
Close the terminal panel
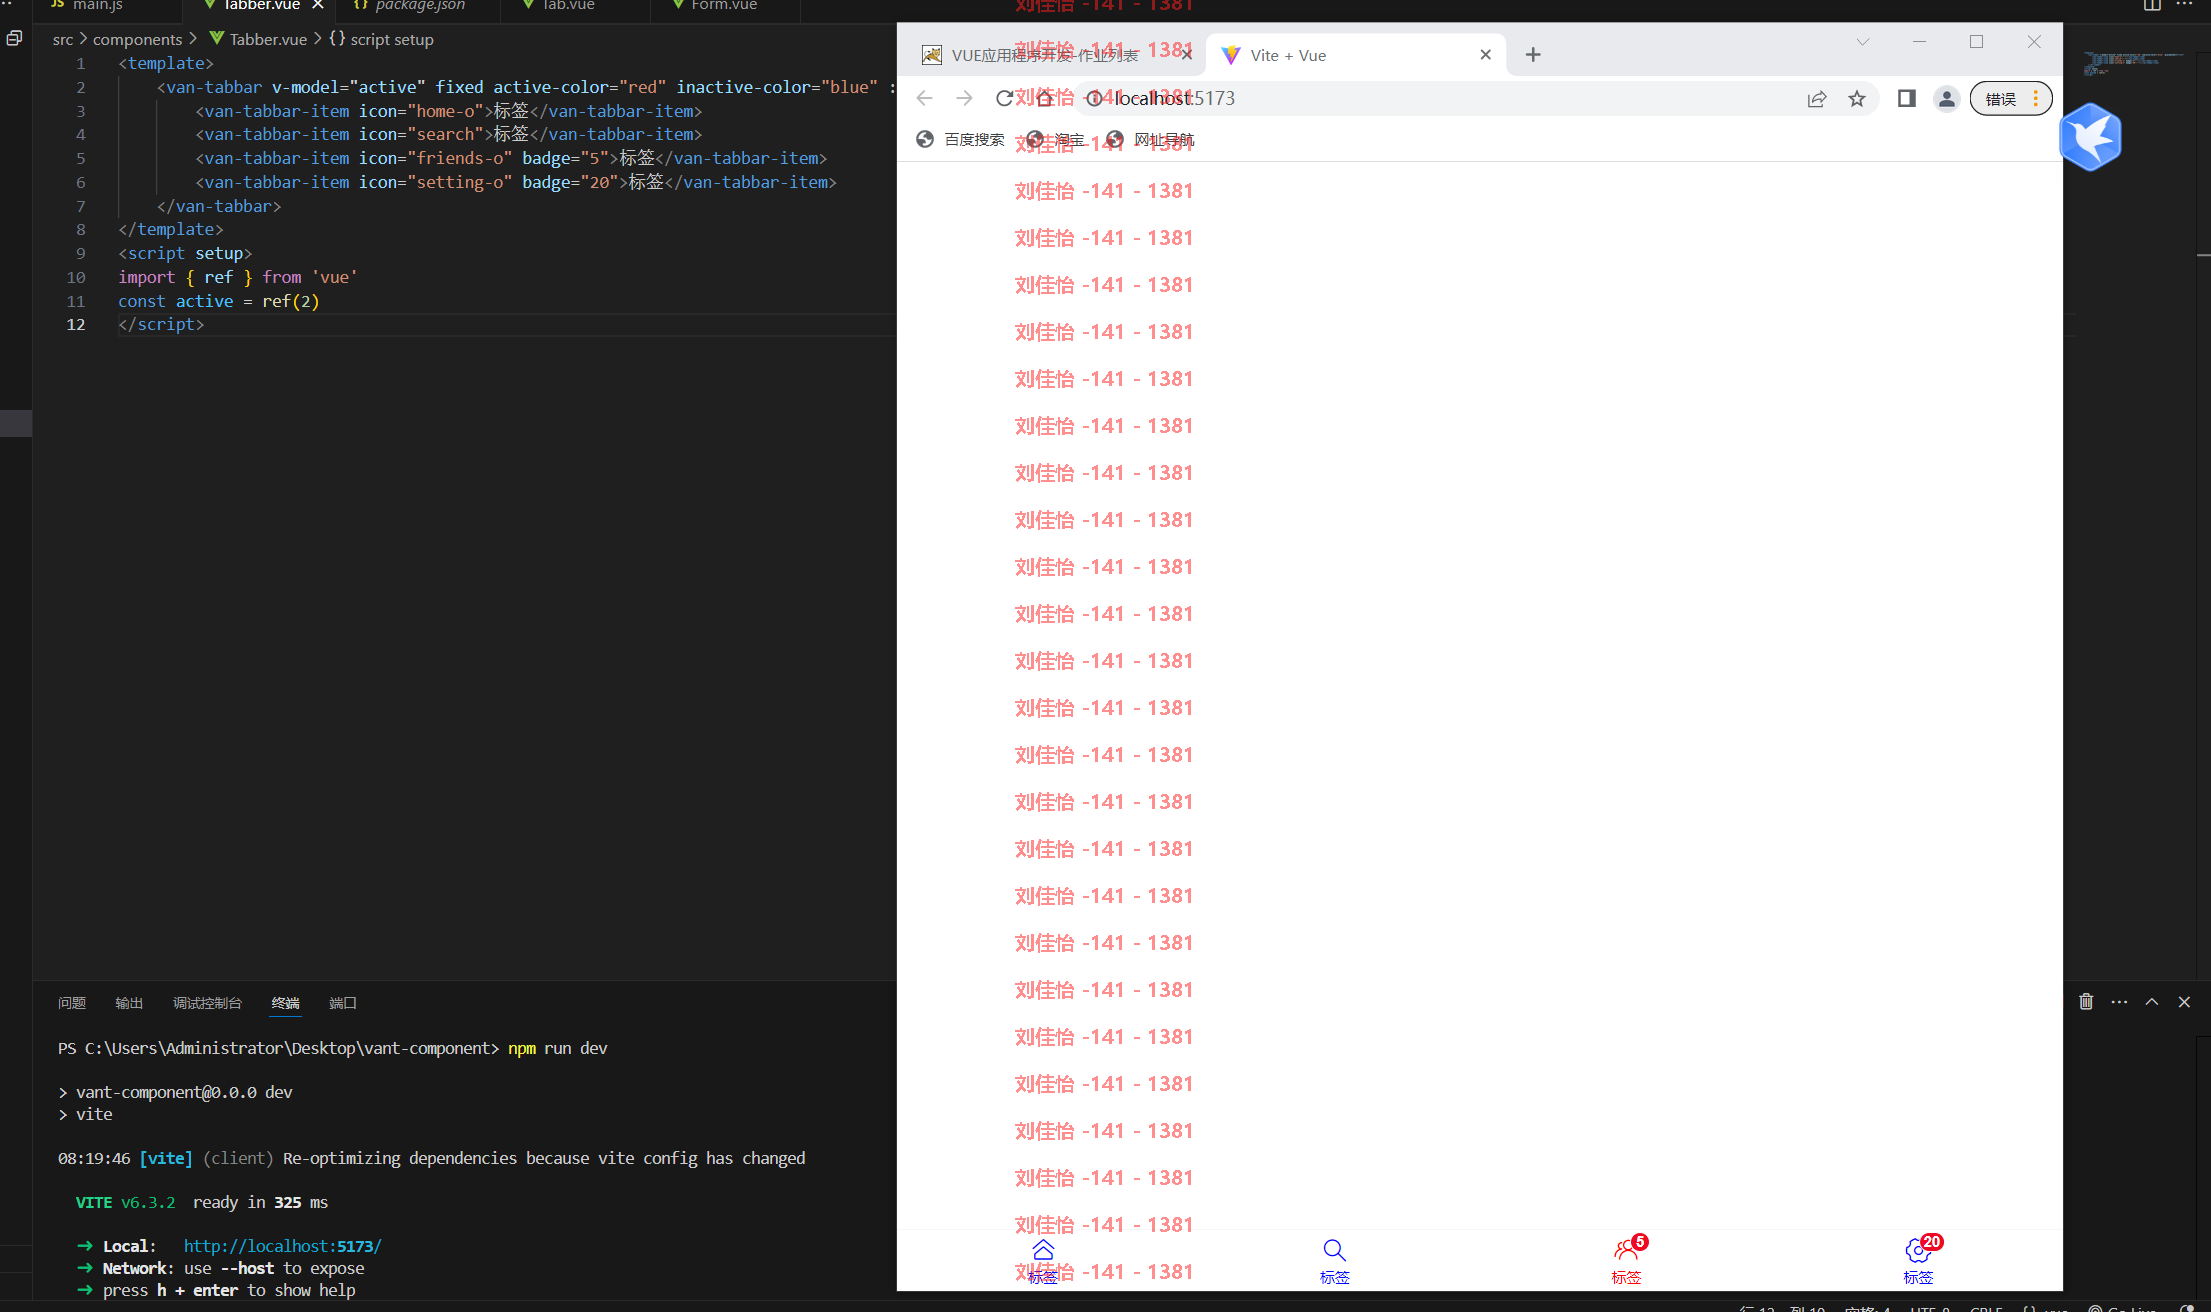pos(2184,1001)
